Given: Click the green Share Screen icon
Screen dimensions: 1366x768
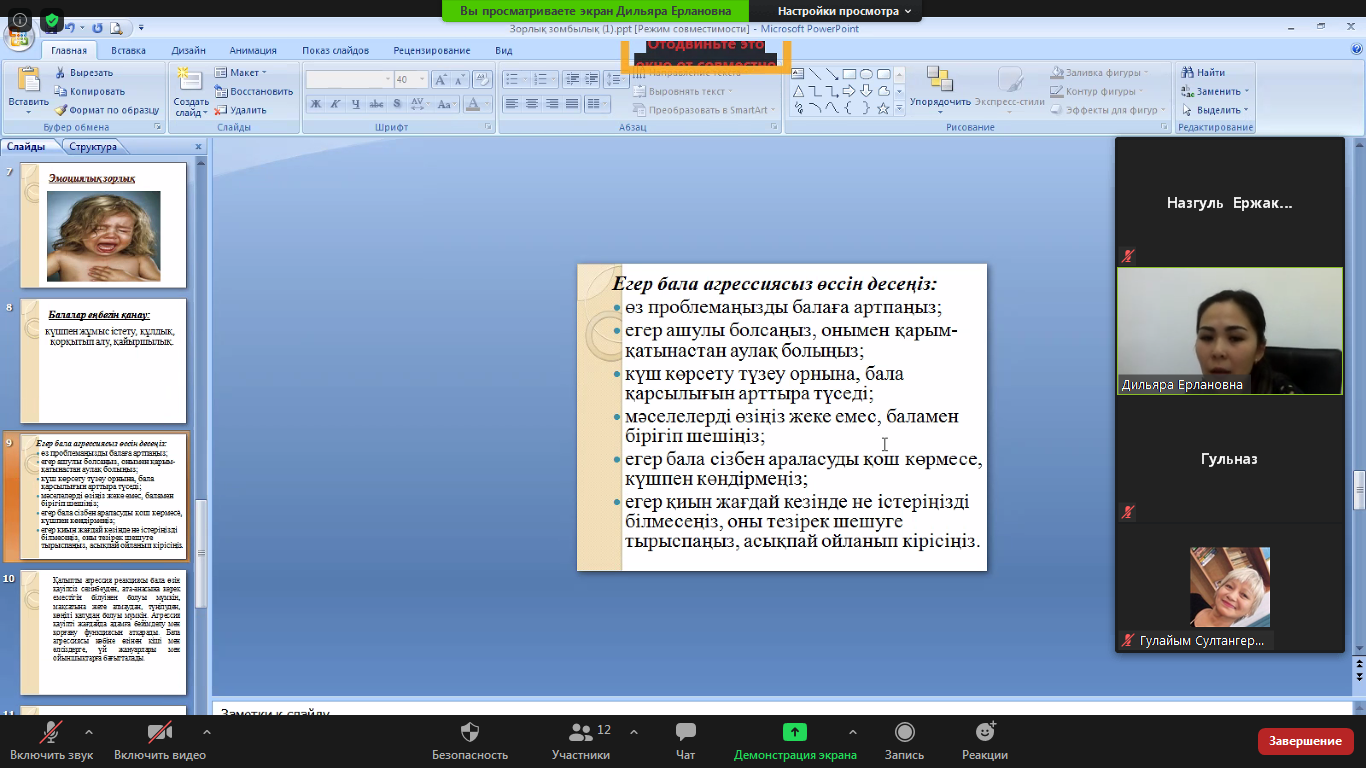Looking at the screenshot, I should pos(794,732).
